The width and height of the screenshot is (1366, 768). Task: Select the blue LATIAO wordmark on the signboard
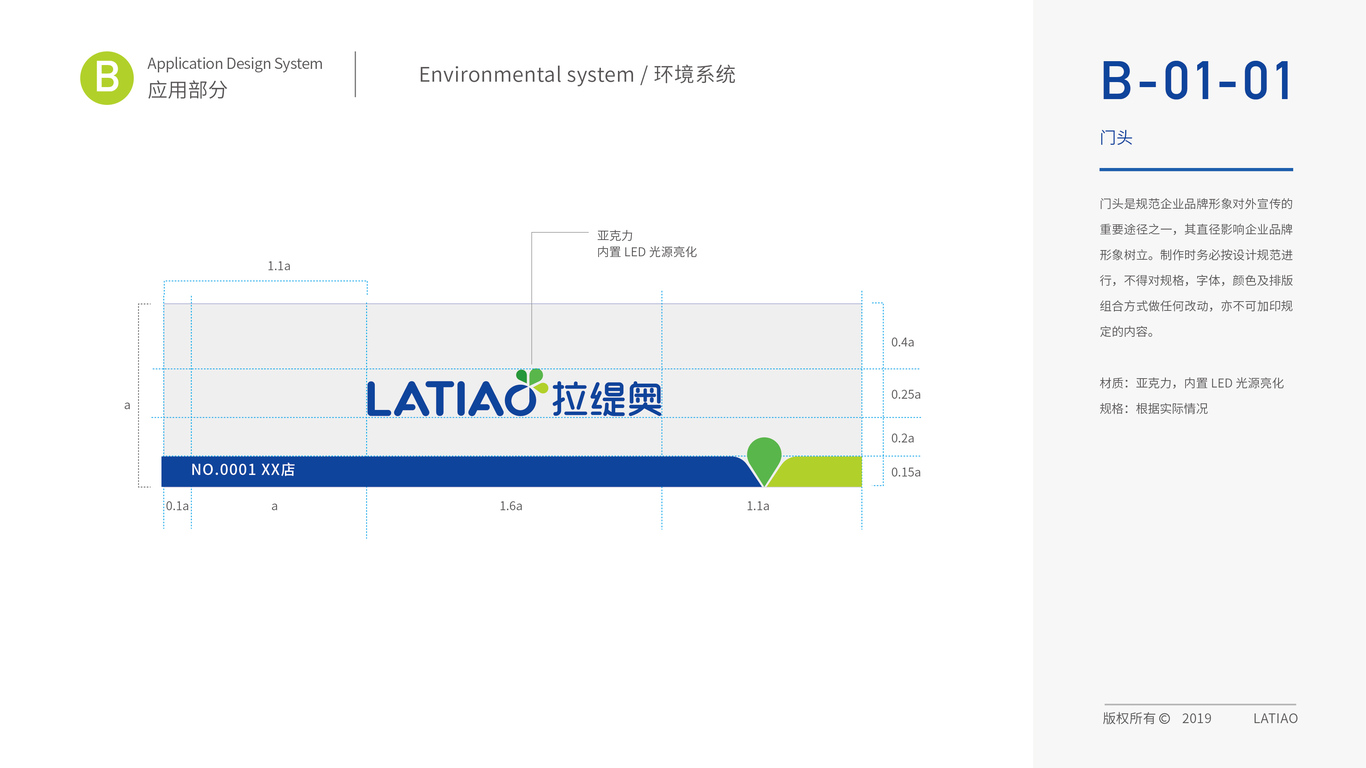pos(451,397)
